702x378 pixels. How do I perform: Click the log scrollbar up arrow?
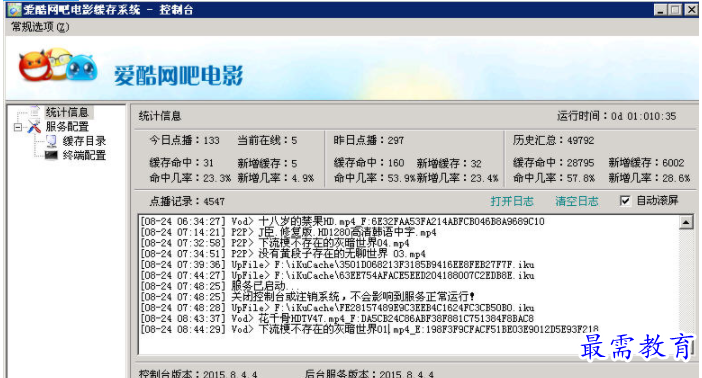coord(685,222)
